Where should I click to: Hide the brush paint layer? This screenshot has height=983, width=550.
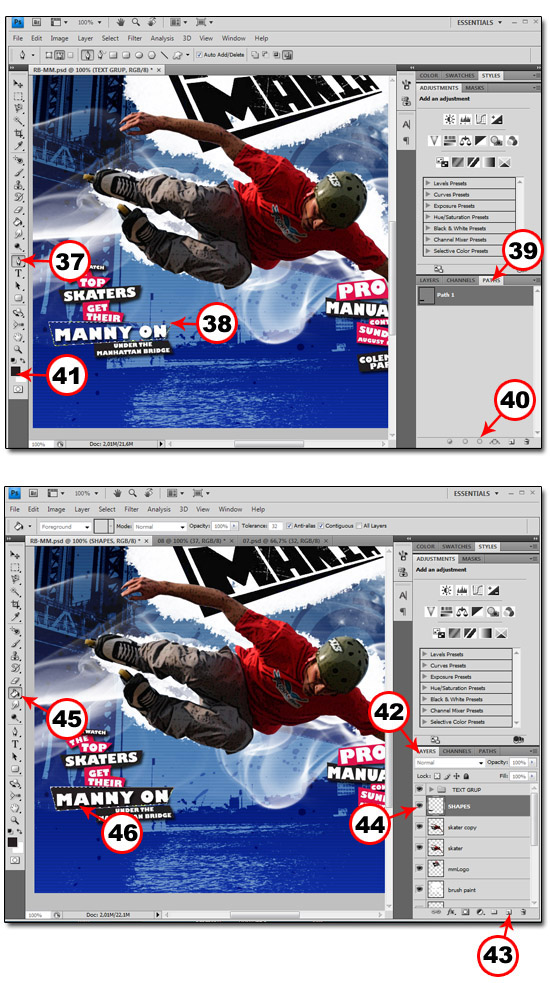[x=420, y=889]
